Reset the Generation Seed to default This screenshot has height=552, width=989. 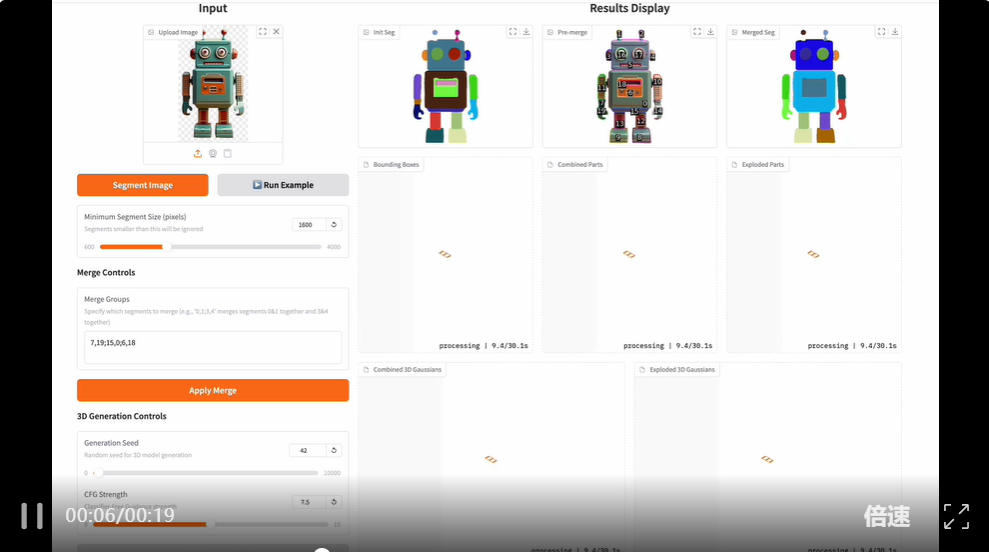334,450
